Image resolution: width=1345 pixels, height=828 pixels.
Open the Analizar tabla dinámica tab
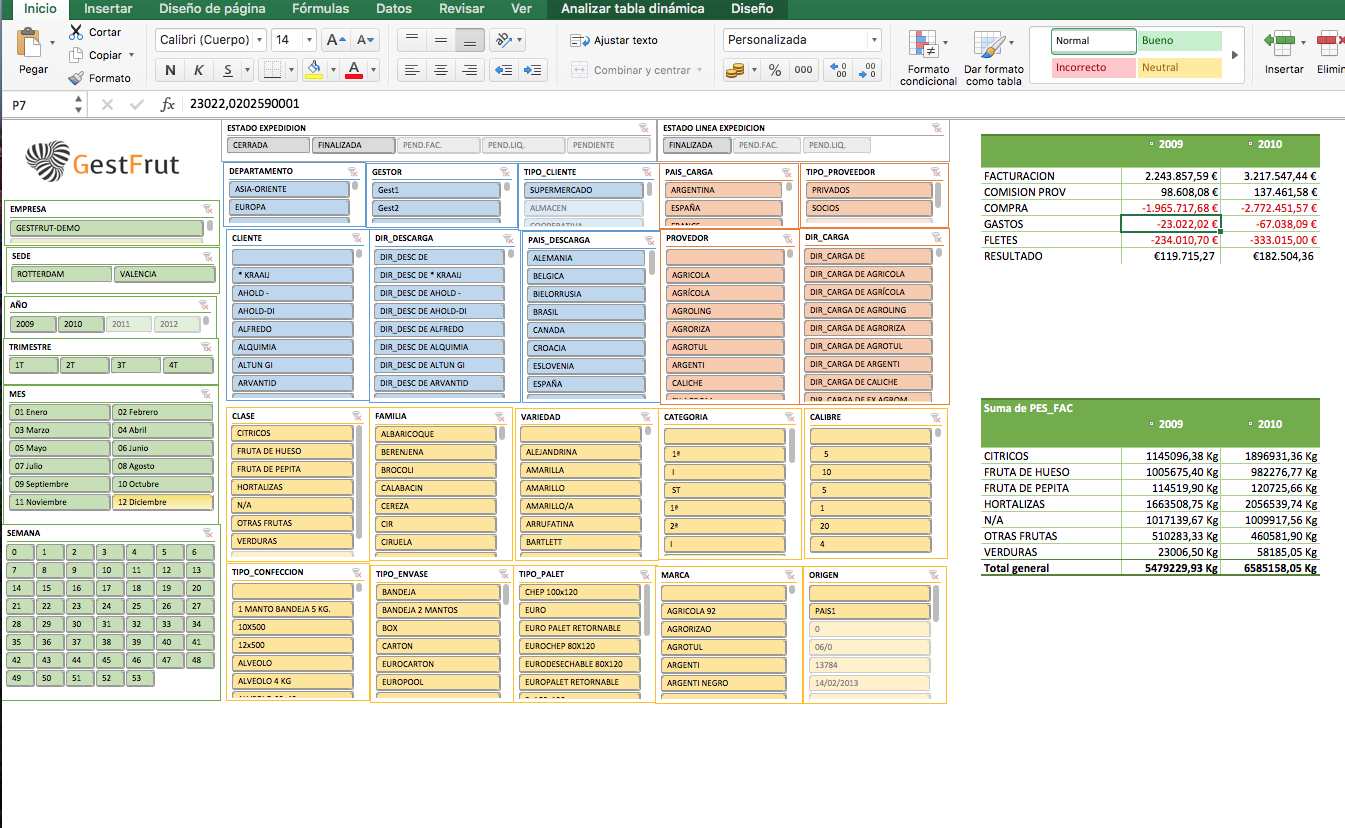point(632,9)
